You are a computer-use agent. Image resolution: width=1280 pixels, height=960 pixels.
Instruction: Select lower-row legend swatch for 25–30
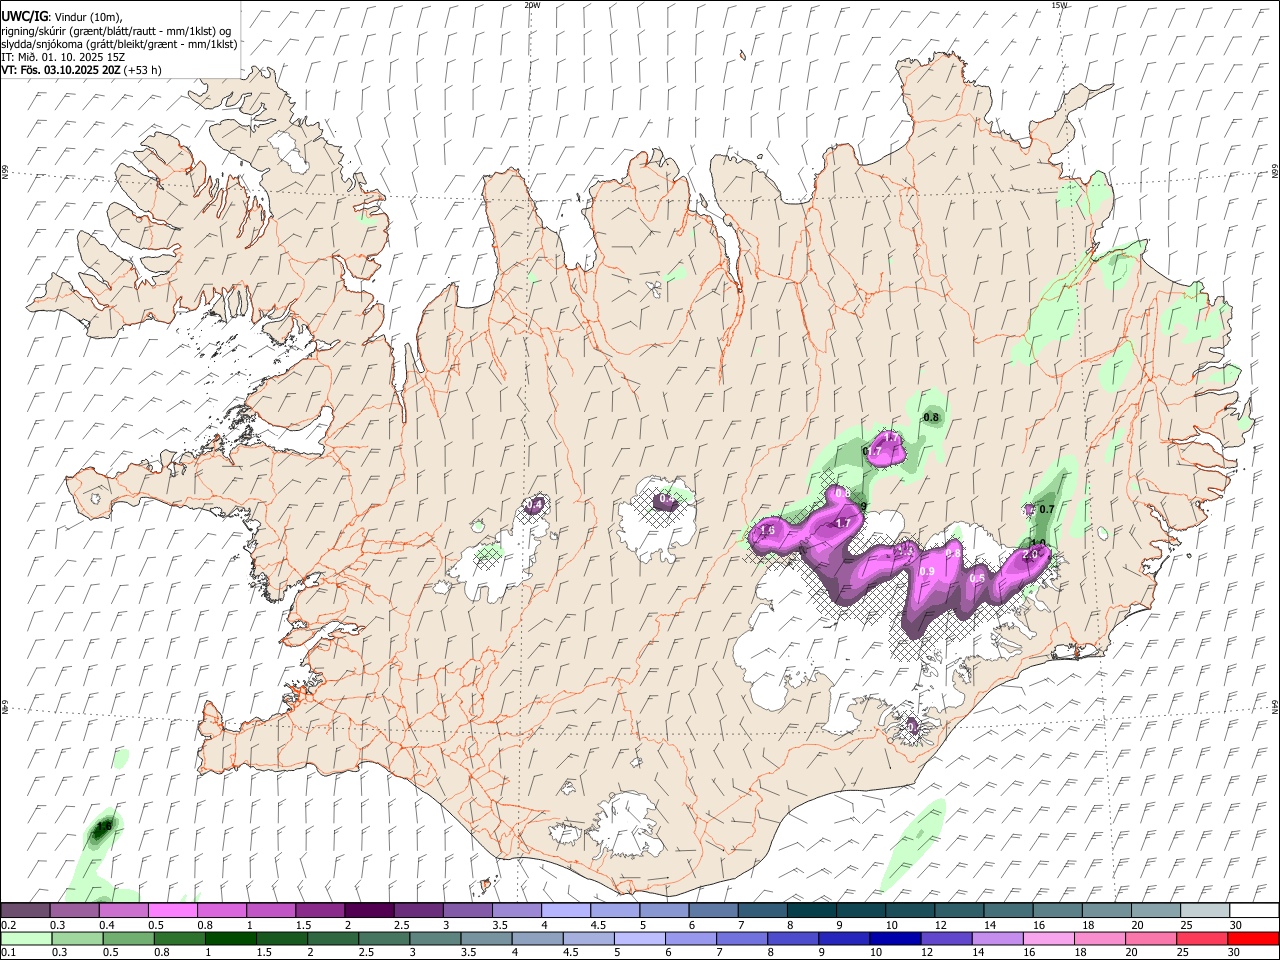(1203, 938)
